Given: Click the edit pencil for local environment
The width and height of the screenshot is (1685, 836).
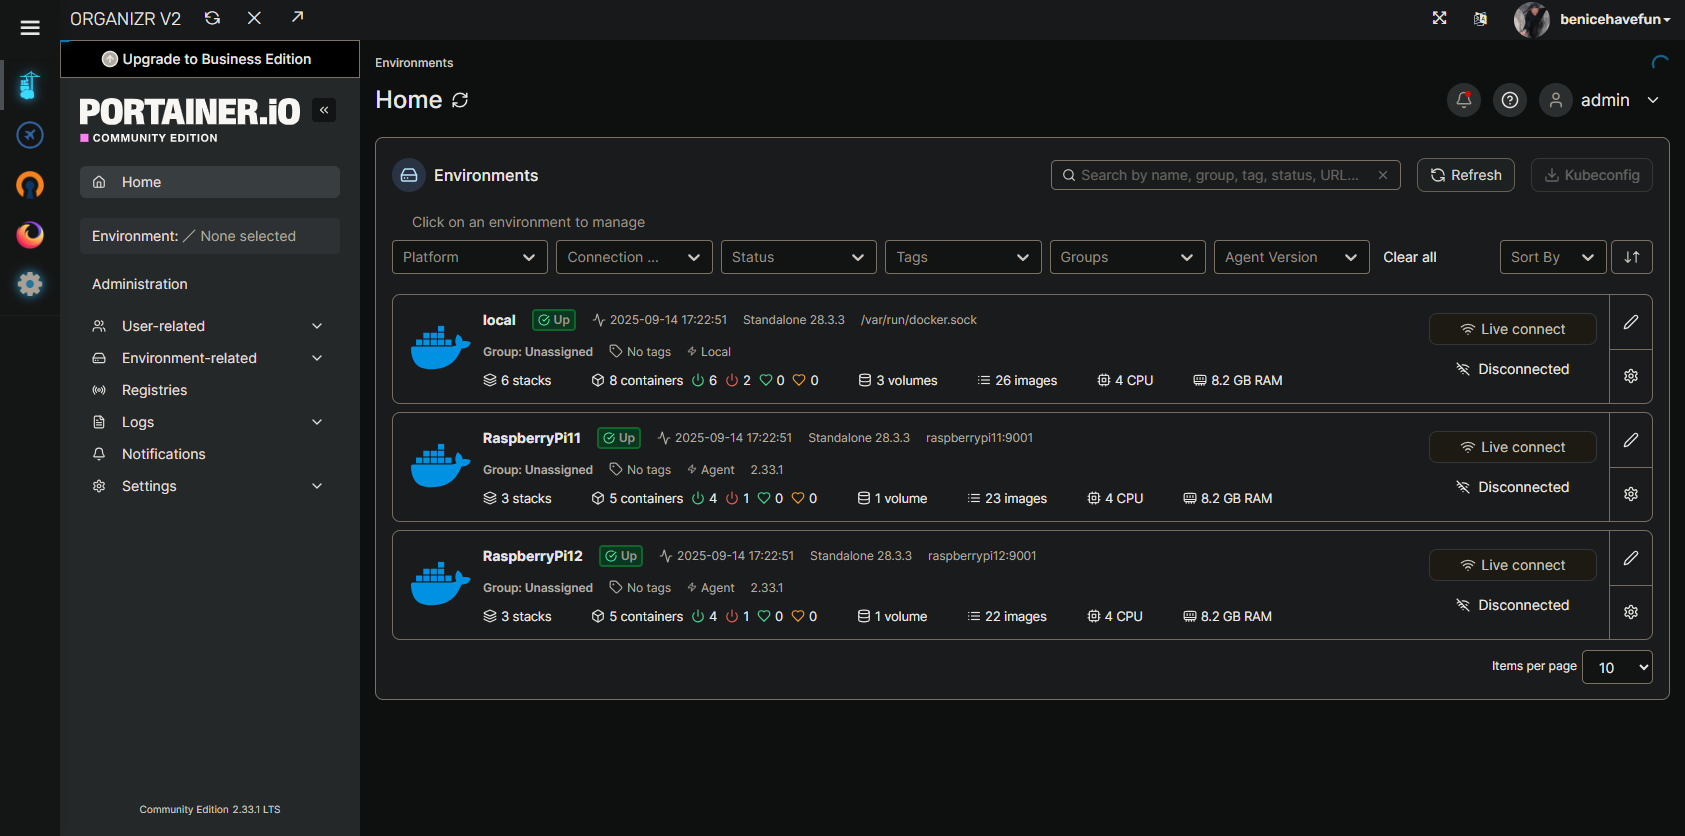Looking at the screenshot, I should tap(1630, 322).
